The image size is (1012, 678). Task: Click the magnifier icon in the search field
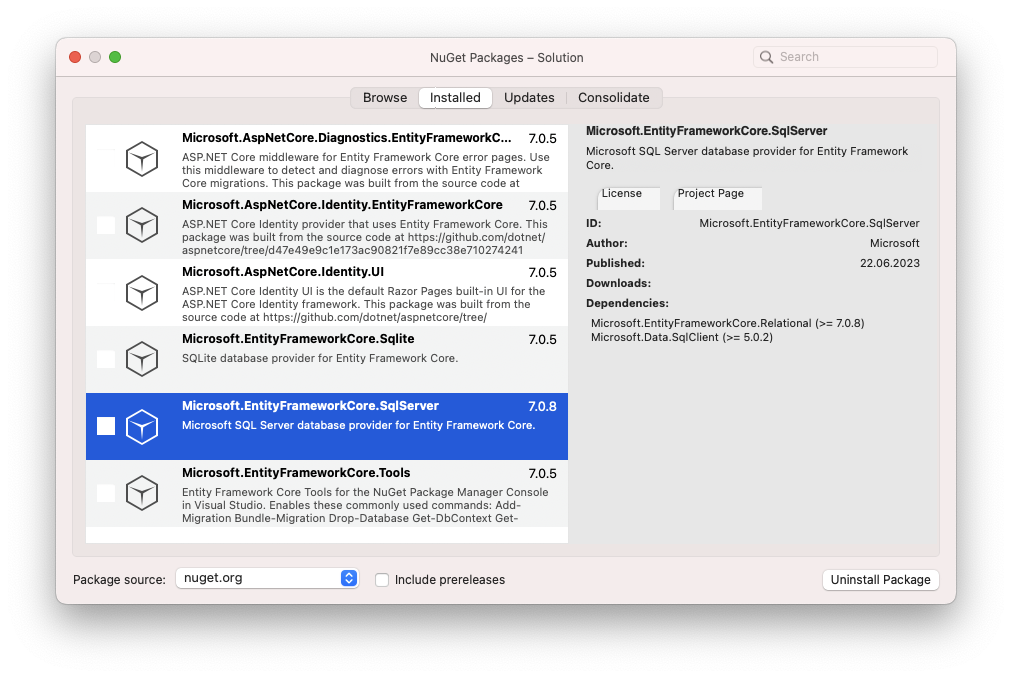click(x=766, y=57)
